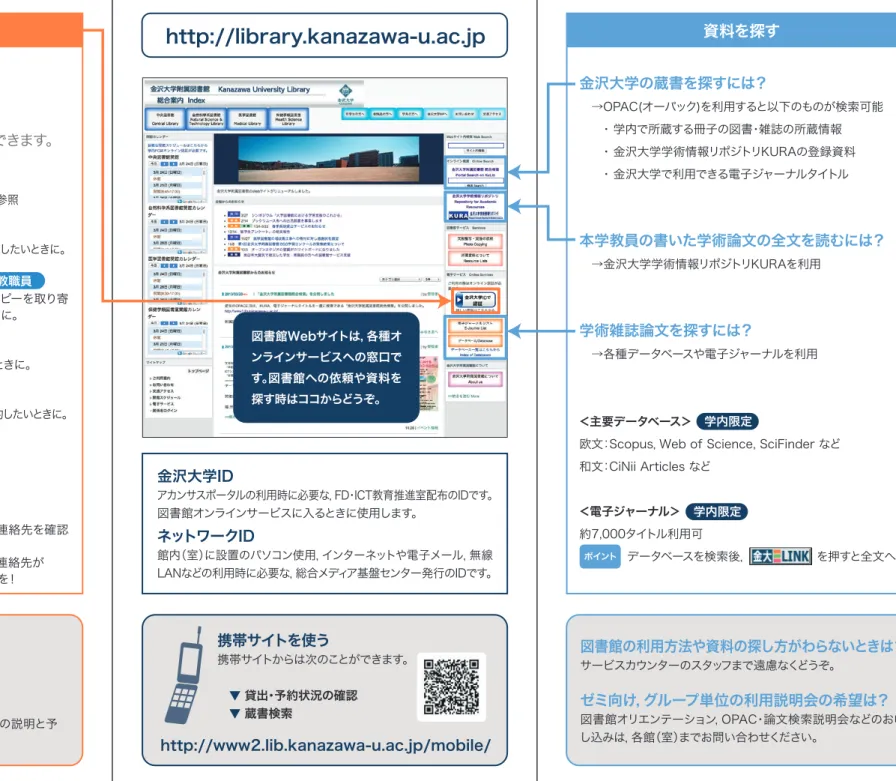Select the Central Library tab in screenshot
Image resolution: width=896 pixels, height=781 pixels.
point(165,119)
